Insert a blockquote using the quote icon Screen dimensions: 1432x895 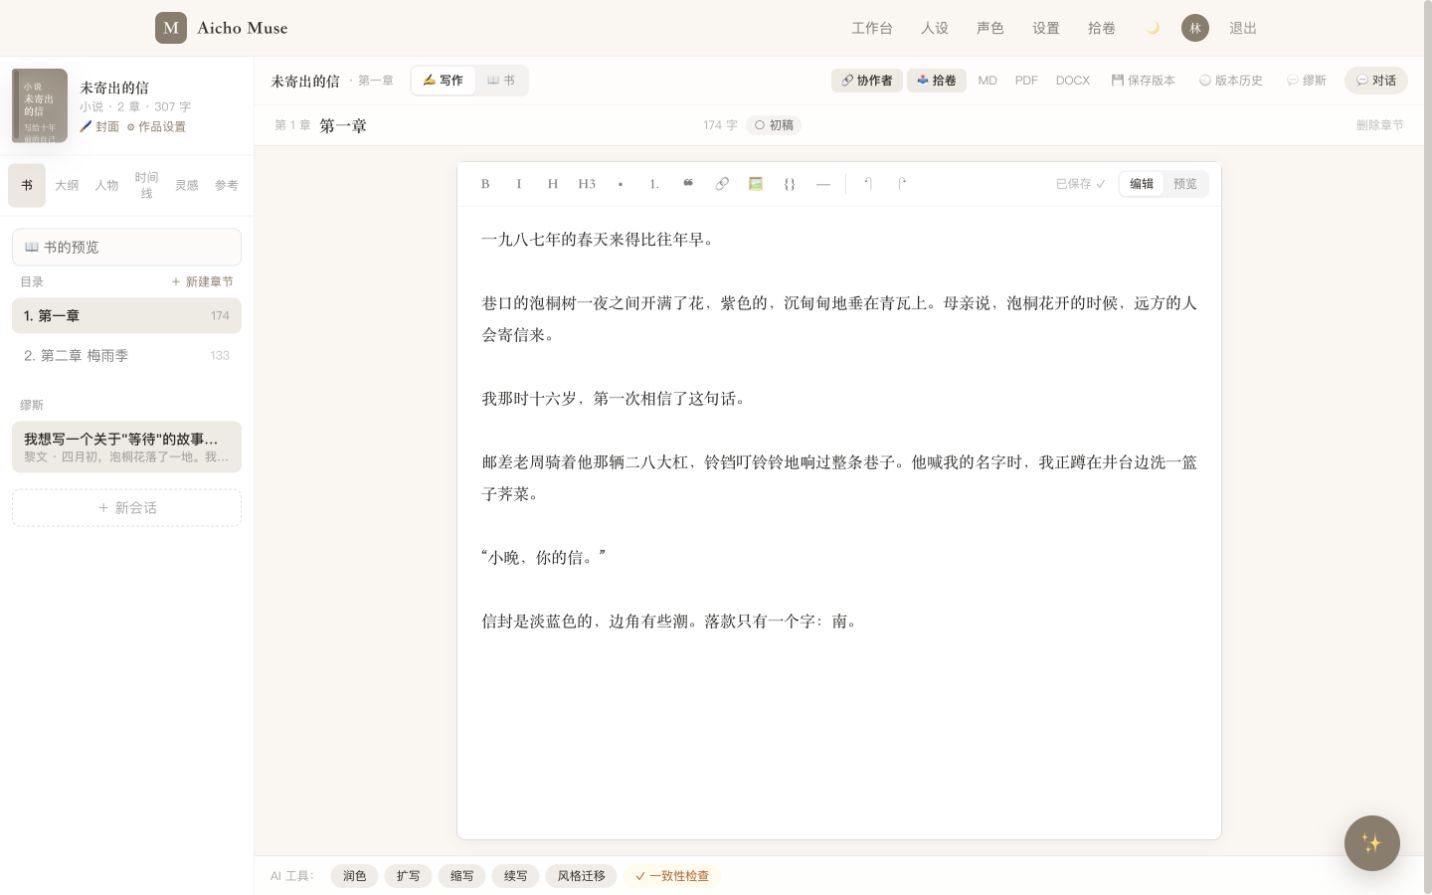tap(688, 184)
